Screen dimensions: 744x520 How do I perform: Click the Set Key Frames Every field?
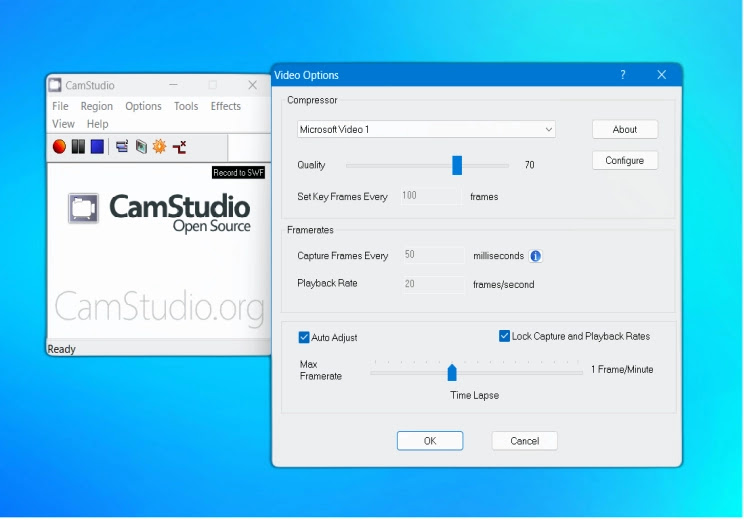431,196
